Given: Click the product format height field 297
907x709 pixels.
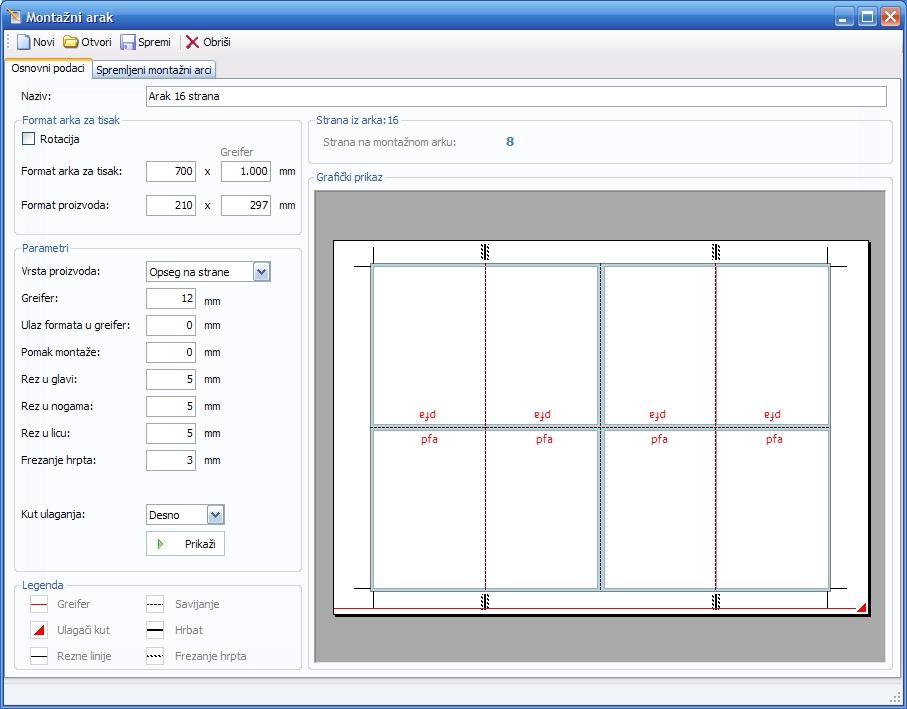Looking at the screenshot, I should pos(246,206).
